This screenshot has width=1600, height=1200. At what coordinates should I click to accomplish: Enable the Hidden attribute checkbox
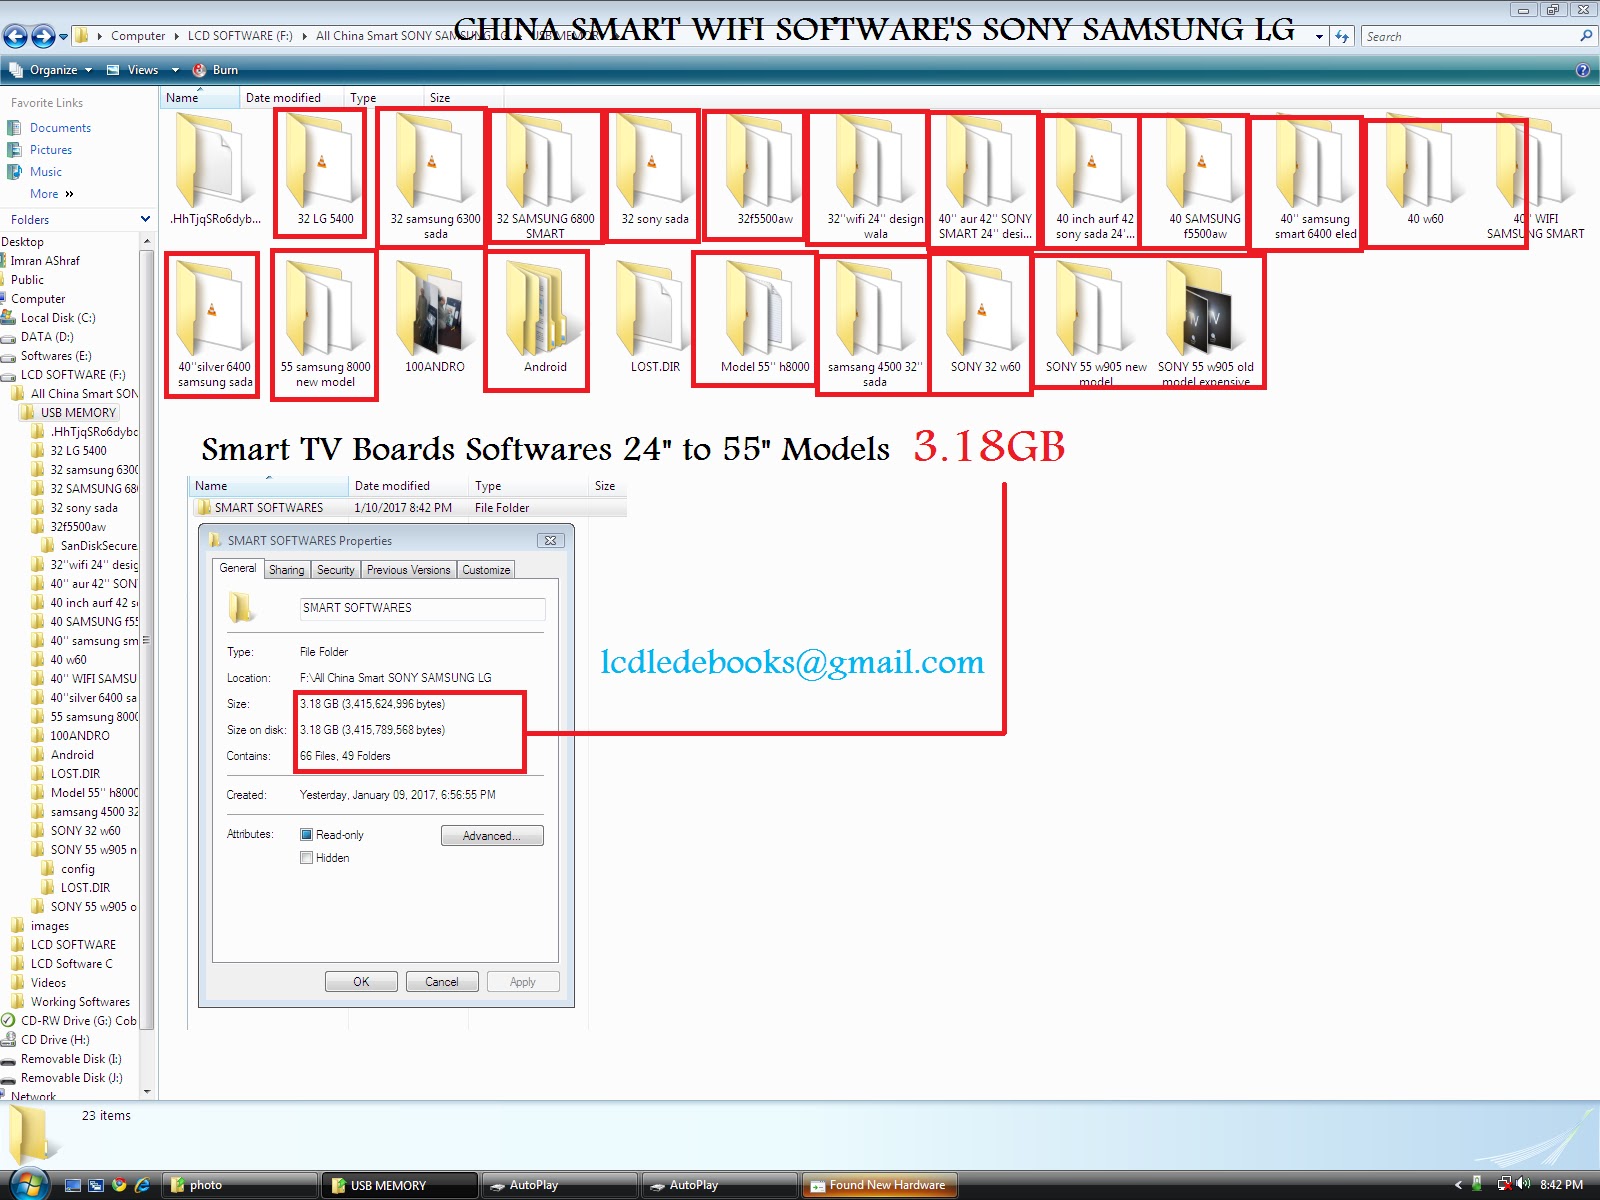307,857
